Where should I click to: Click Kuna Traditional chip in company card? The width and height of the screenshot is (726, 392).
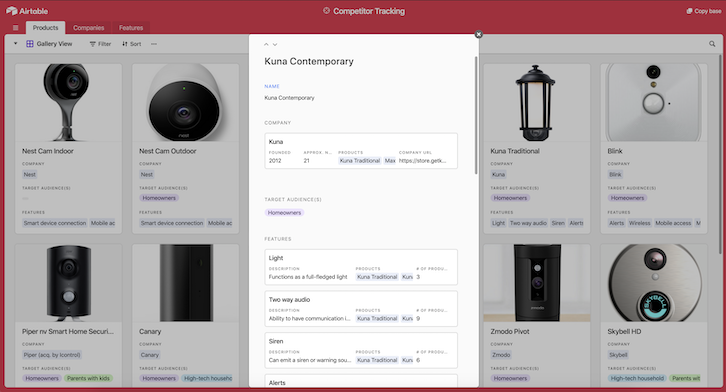pyautogui.click(x=360, y=161)
